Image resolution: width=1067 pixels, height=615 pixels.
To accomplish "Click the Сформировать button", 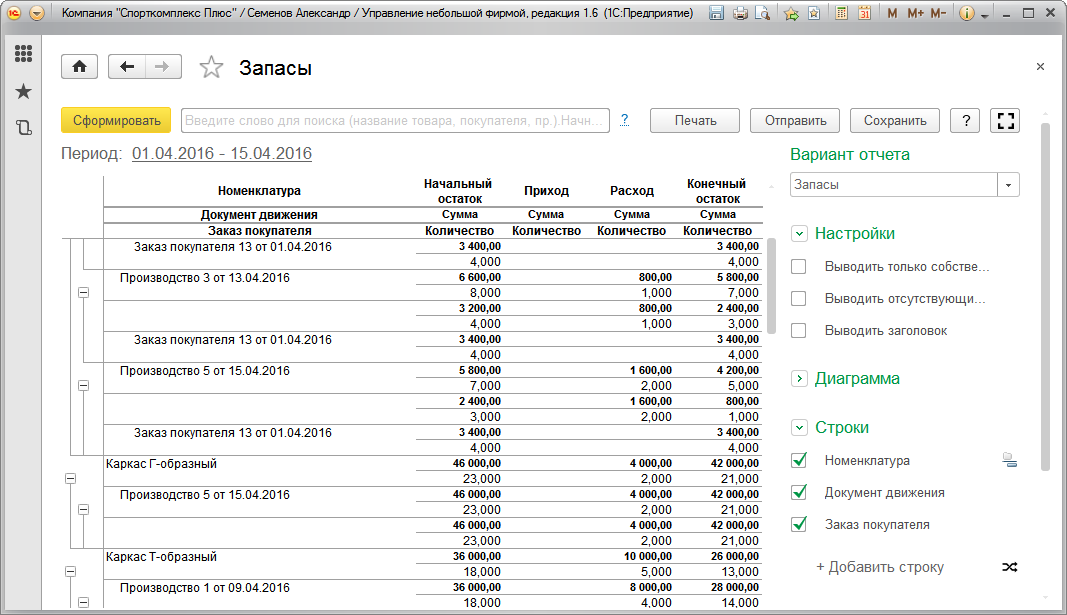I will tap(116, 120).
